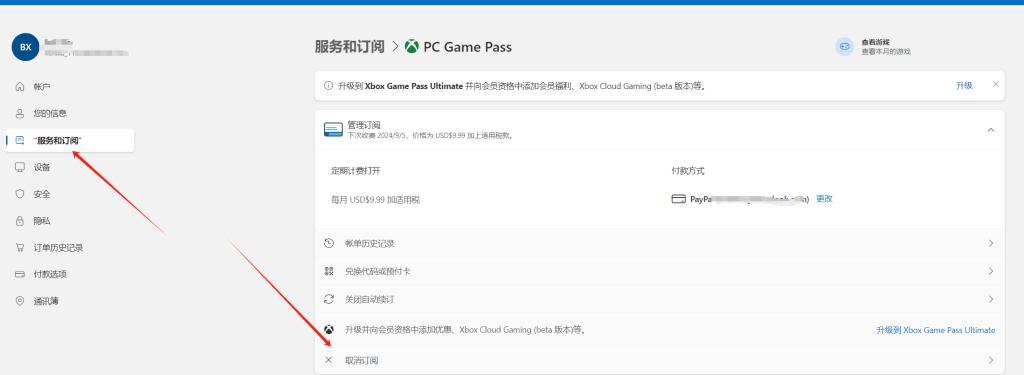Screen dimensions: 1024x375
Task: Click the Xbox logo beside PC Game Pass
Action: (411, 47)
